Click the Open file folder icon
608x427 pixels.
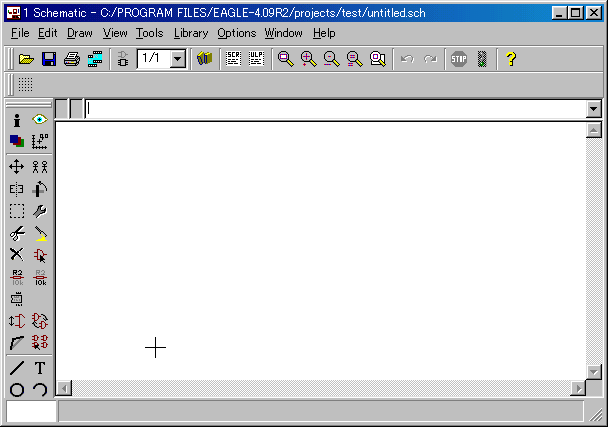pos(26,59)
